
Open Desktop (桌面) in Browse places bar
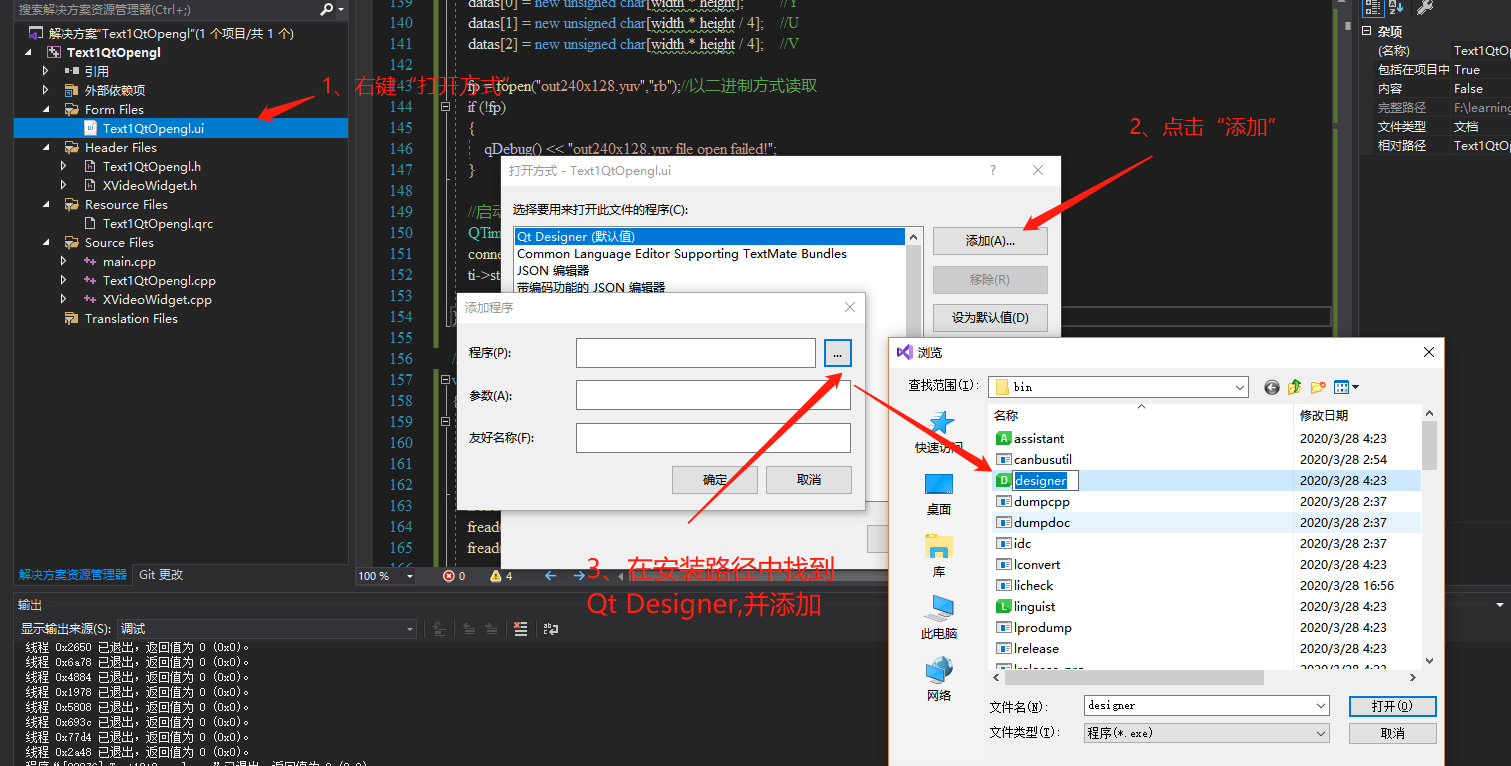coord(939,494)
